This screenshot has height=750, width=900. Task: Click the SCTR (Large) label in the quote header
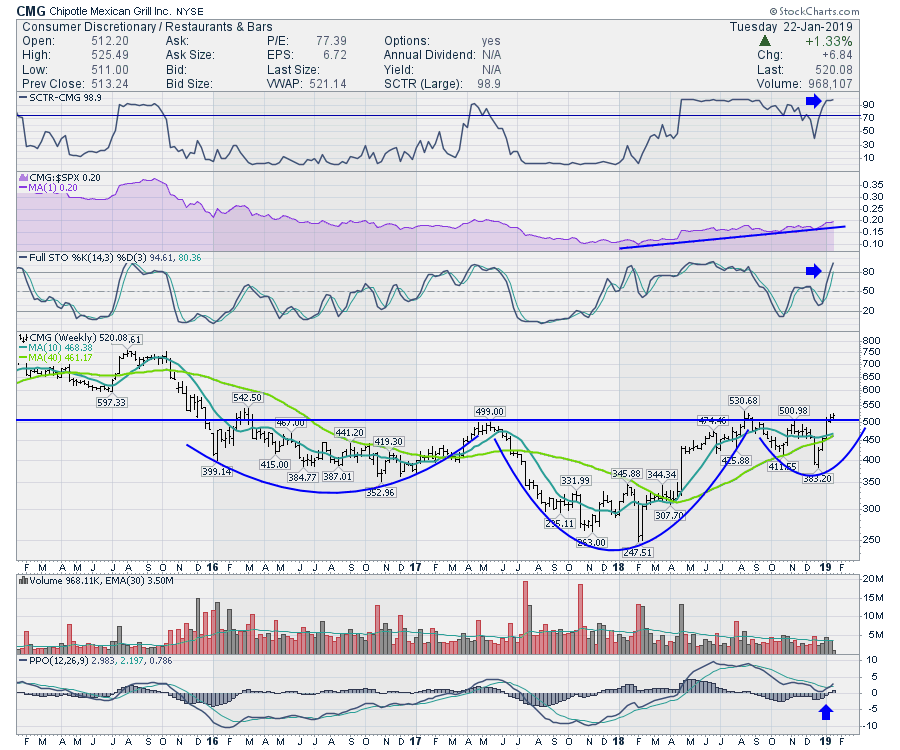tap(424, 84)
